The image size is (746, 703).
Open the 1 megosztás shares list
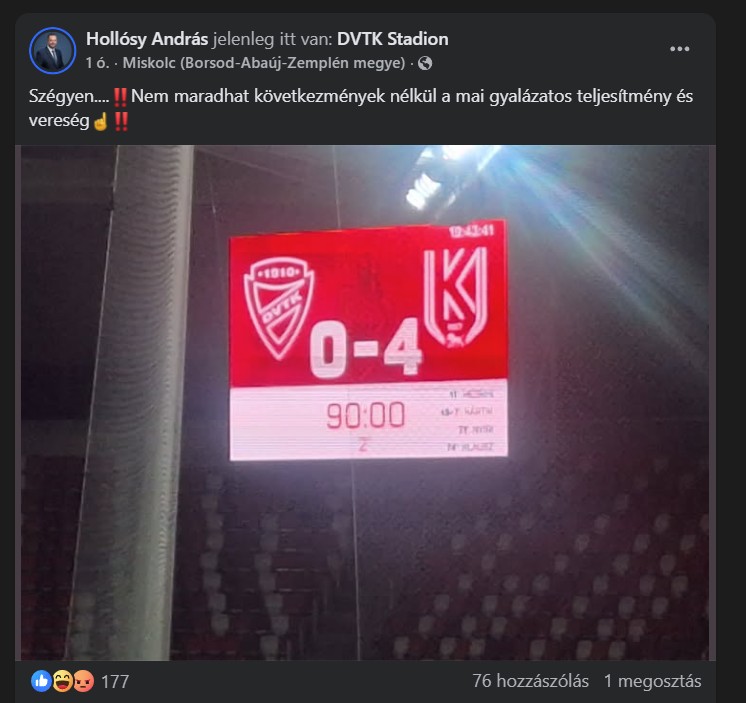coord(652,681)
